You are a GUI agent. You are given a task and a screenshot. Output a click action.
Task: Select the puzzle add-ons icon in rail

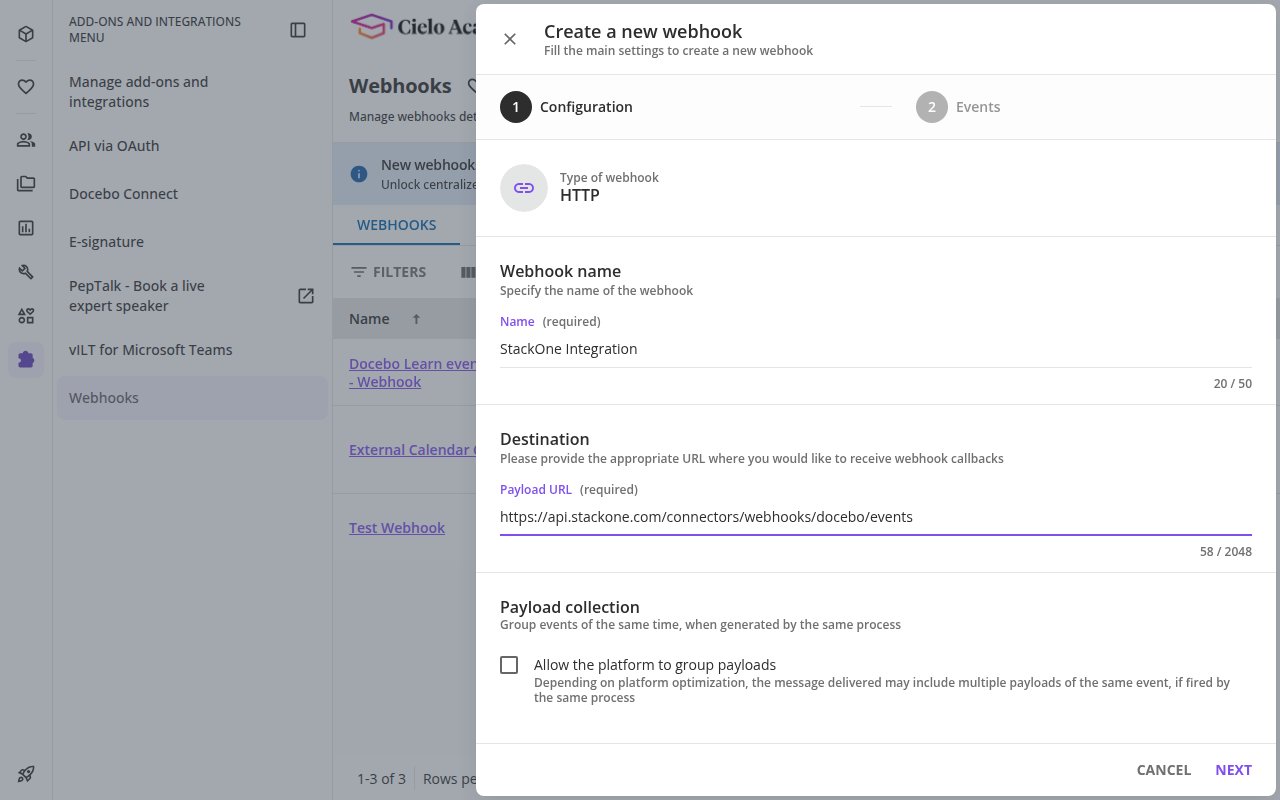point(26,360)
